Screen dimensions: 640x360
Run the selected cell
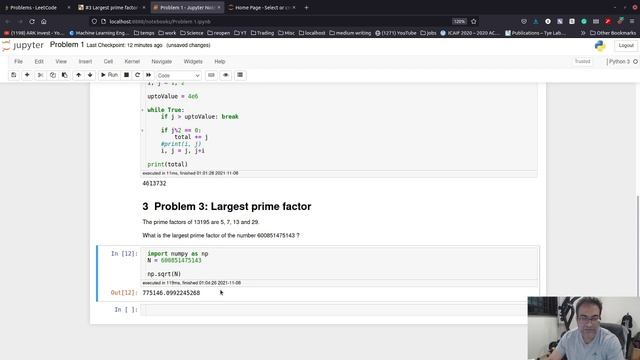[x=109, y=75]
